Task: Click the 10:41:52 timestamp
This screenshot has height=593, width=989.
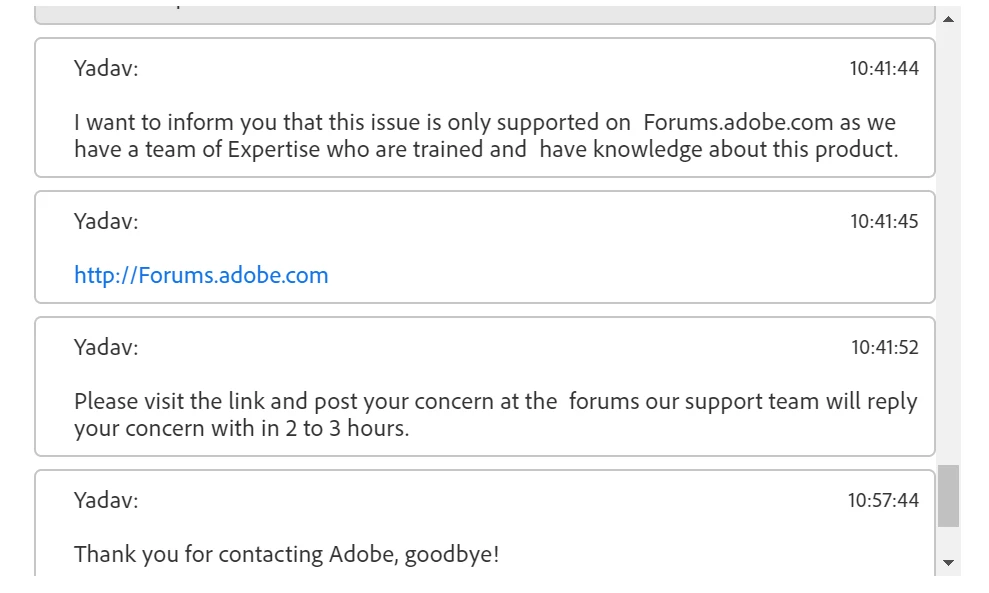Action: coord(884,347)
